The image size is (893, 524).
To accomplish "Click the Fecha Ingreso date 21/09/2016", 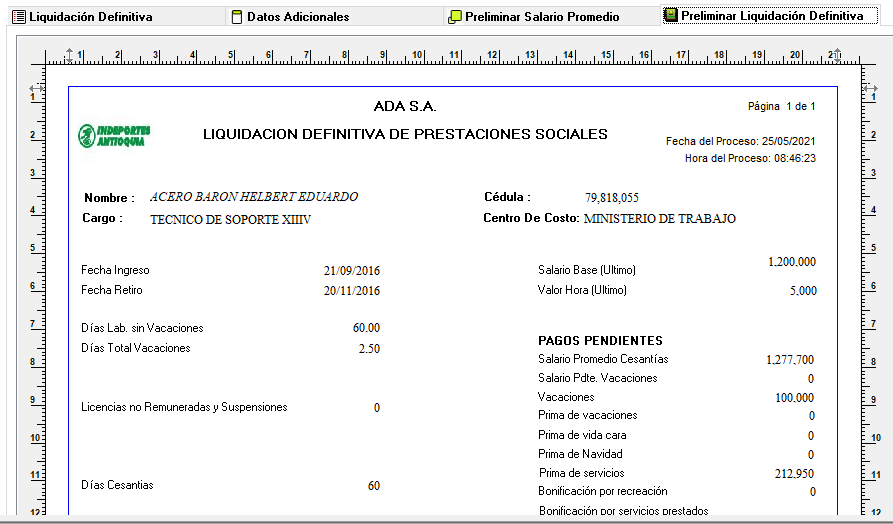I will click(x=352, y=271).
